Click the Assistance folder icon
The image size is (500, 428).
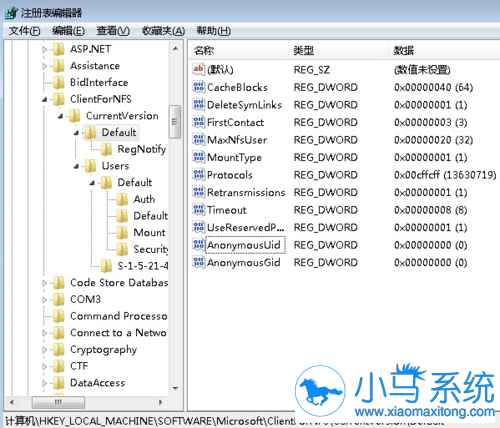click(x=59, y=66)
